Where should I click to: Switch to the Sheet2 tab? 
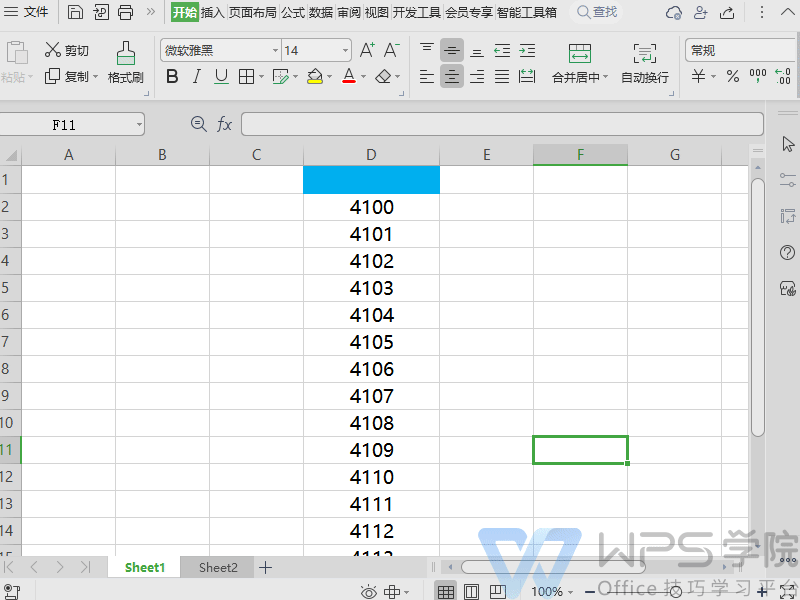[218, 567]
